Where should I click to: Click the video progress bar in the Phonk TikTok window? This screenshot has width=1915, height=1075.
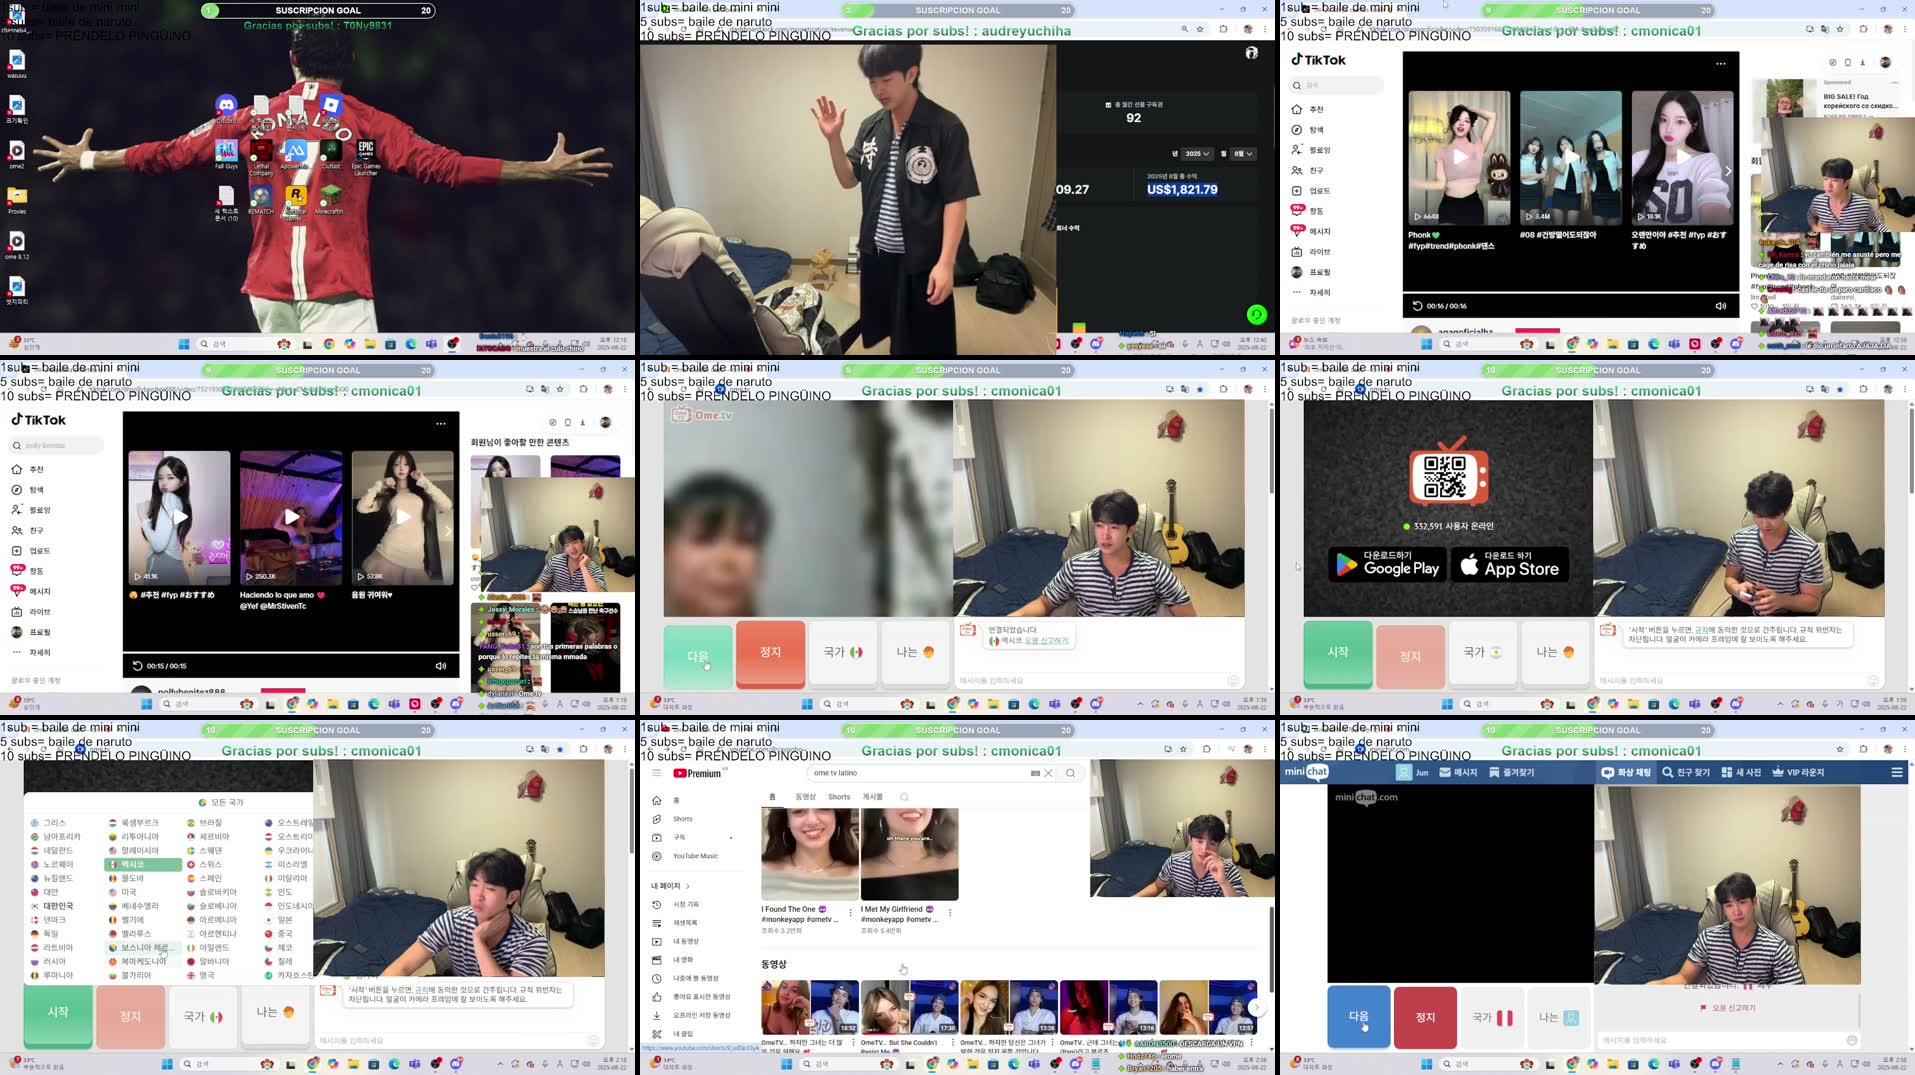point(1570,292)
